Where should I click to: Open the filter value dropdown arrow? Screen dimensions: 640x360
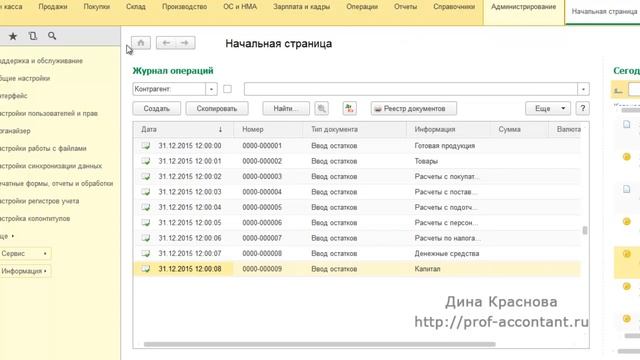583,89
